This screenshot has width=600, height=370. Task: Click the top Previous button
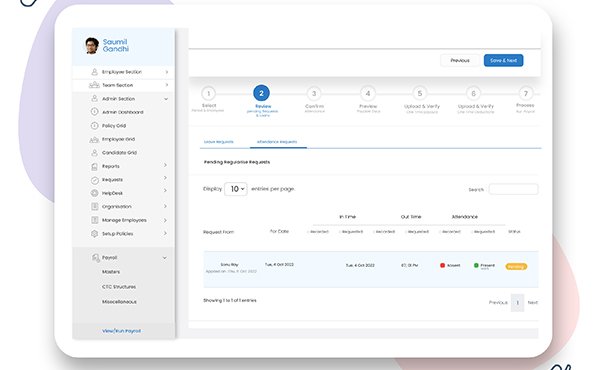460,60
